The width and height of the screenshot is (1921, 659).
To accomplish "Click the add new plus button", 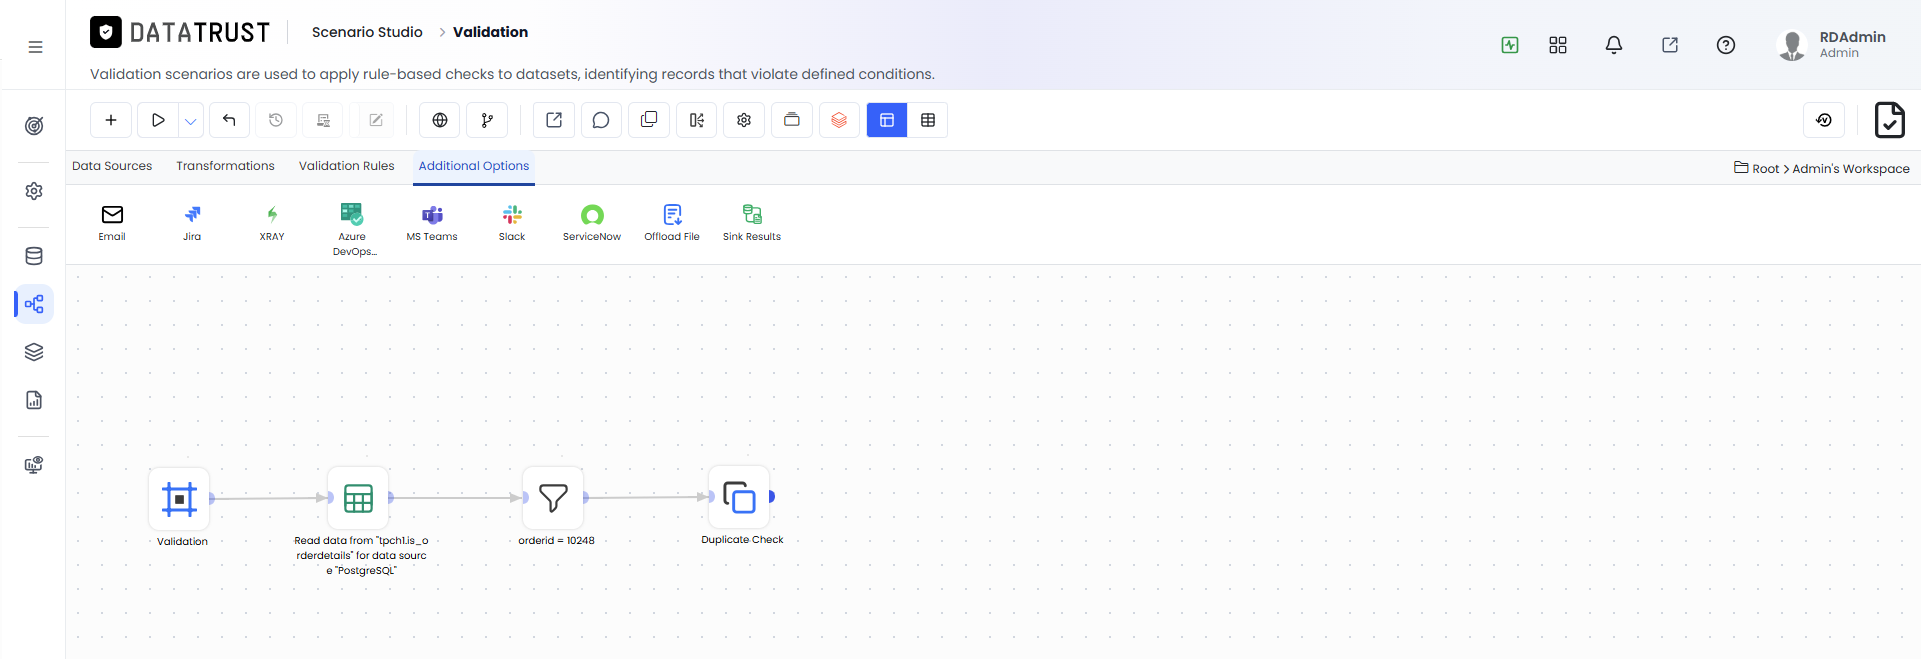I will (111, 120).
